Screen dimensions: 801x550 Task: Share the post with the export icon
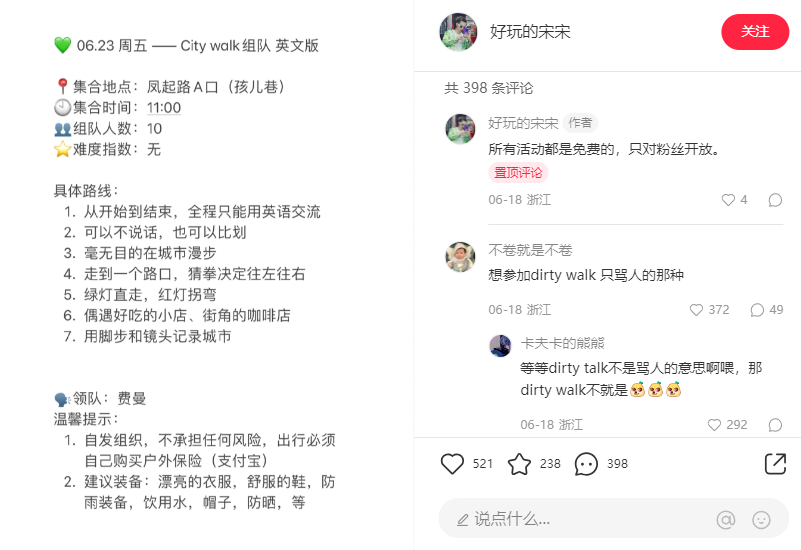pos(775,464)
